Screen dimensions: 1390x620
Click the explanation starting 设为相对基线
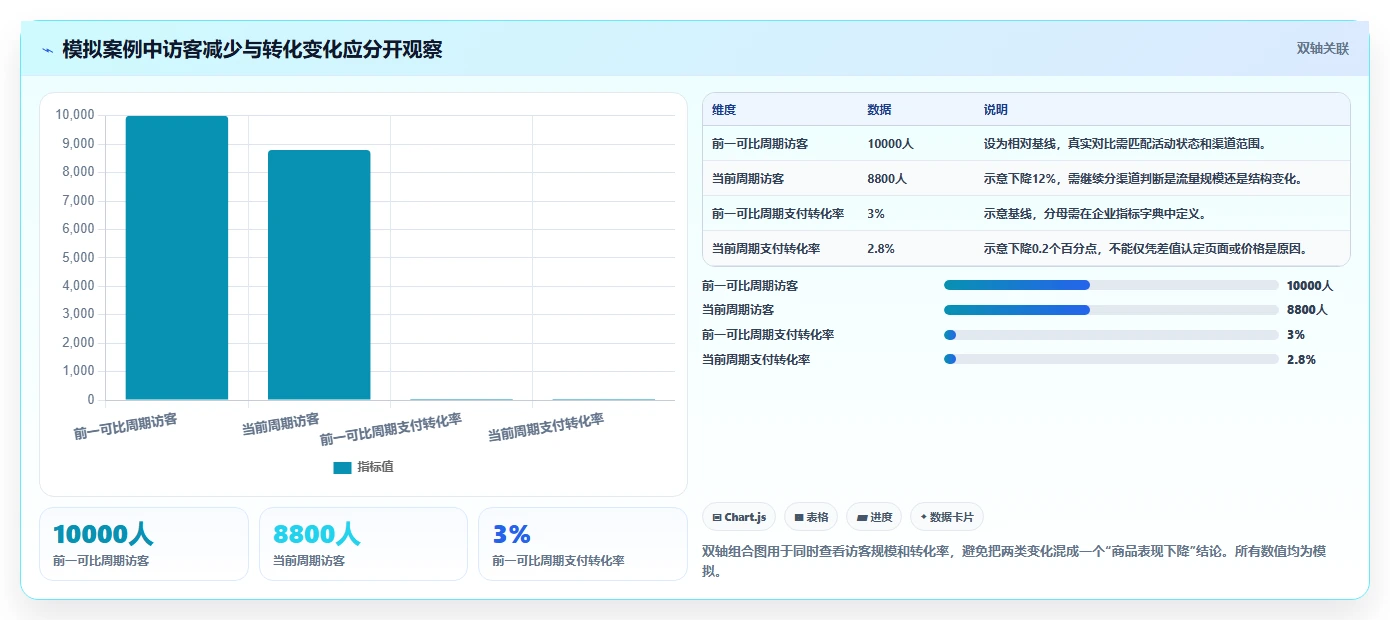[1126, 144]
